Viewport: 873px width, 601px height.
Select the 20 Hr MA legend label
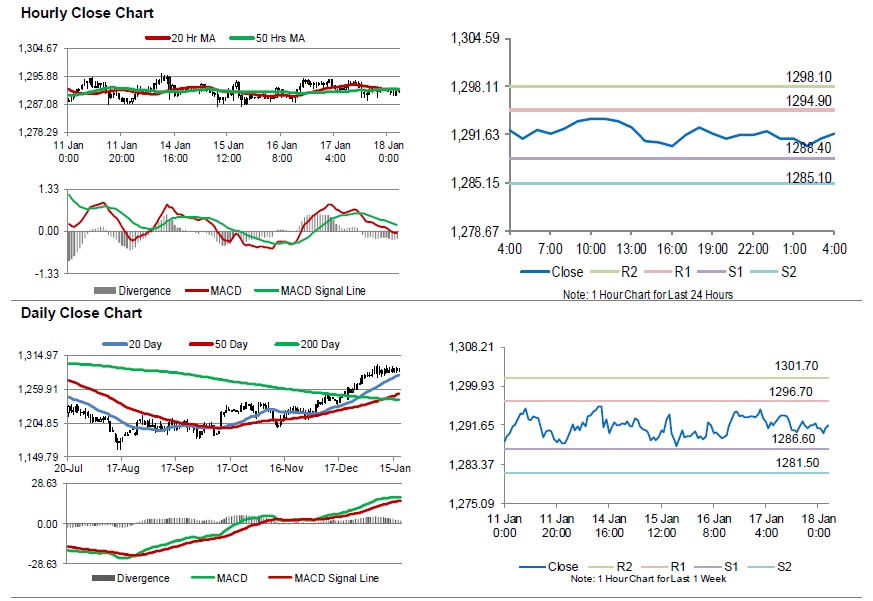[x=193, y=38]
